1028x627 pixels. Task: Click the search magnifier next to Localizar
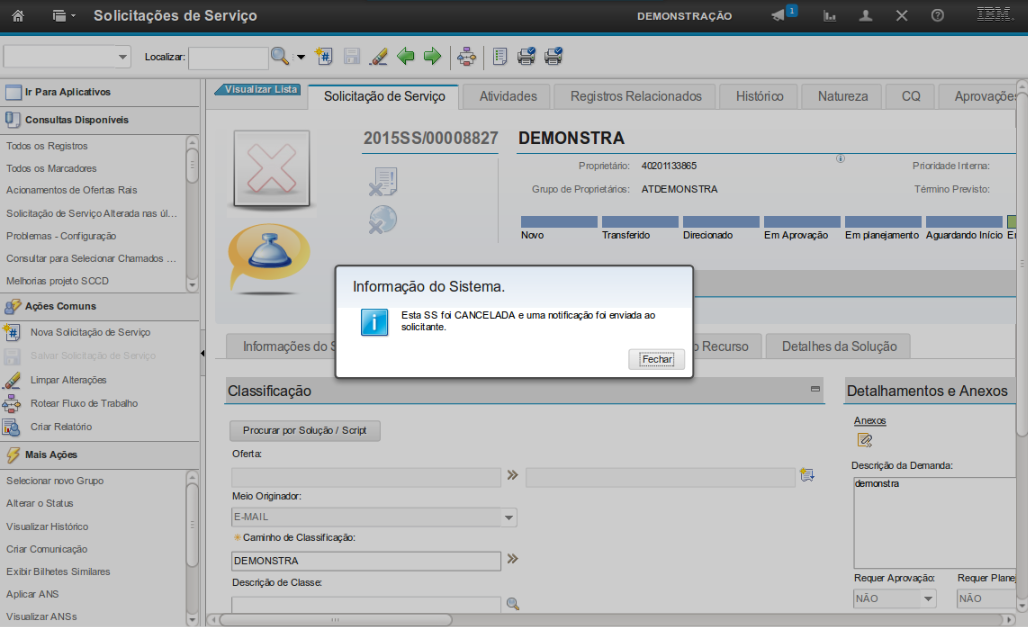coord(280,57)
